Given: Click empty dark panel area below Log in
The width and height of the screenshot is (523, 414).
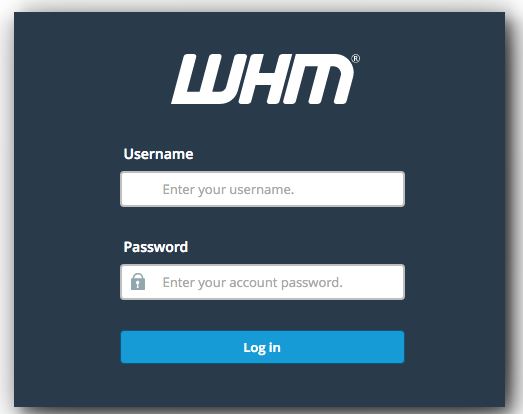Looking at the screenshot, I should (x=263, y=385).
